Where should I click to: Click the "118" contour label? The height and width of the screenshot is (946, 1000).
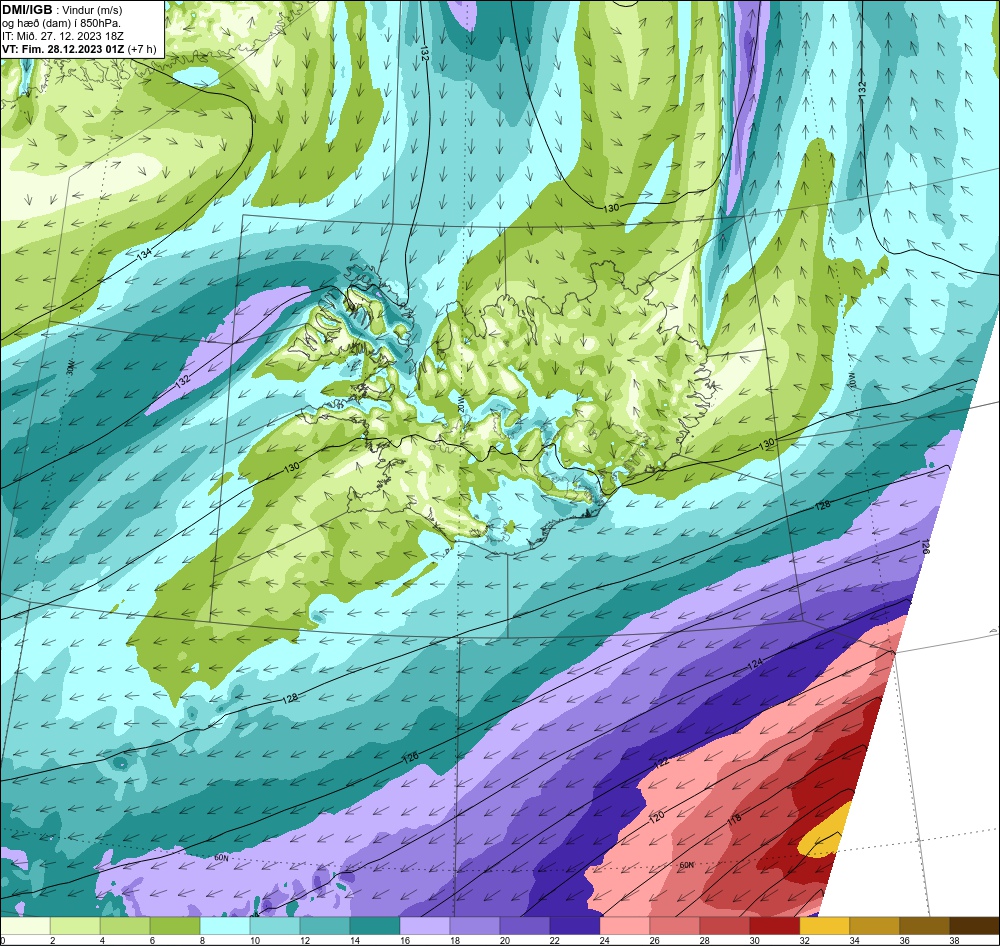tap(733, 821)
